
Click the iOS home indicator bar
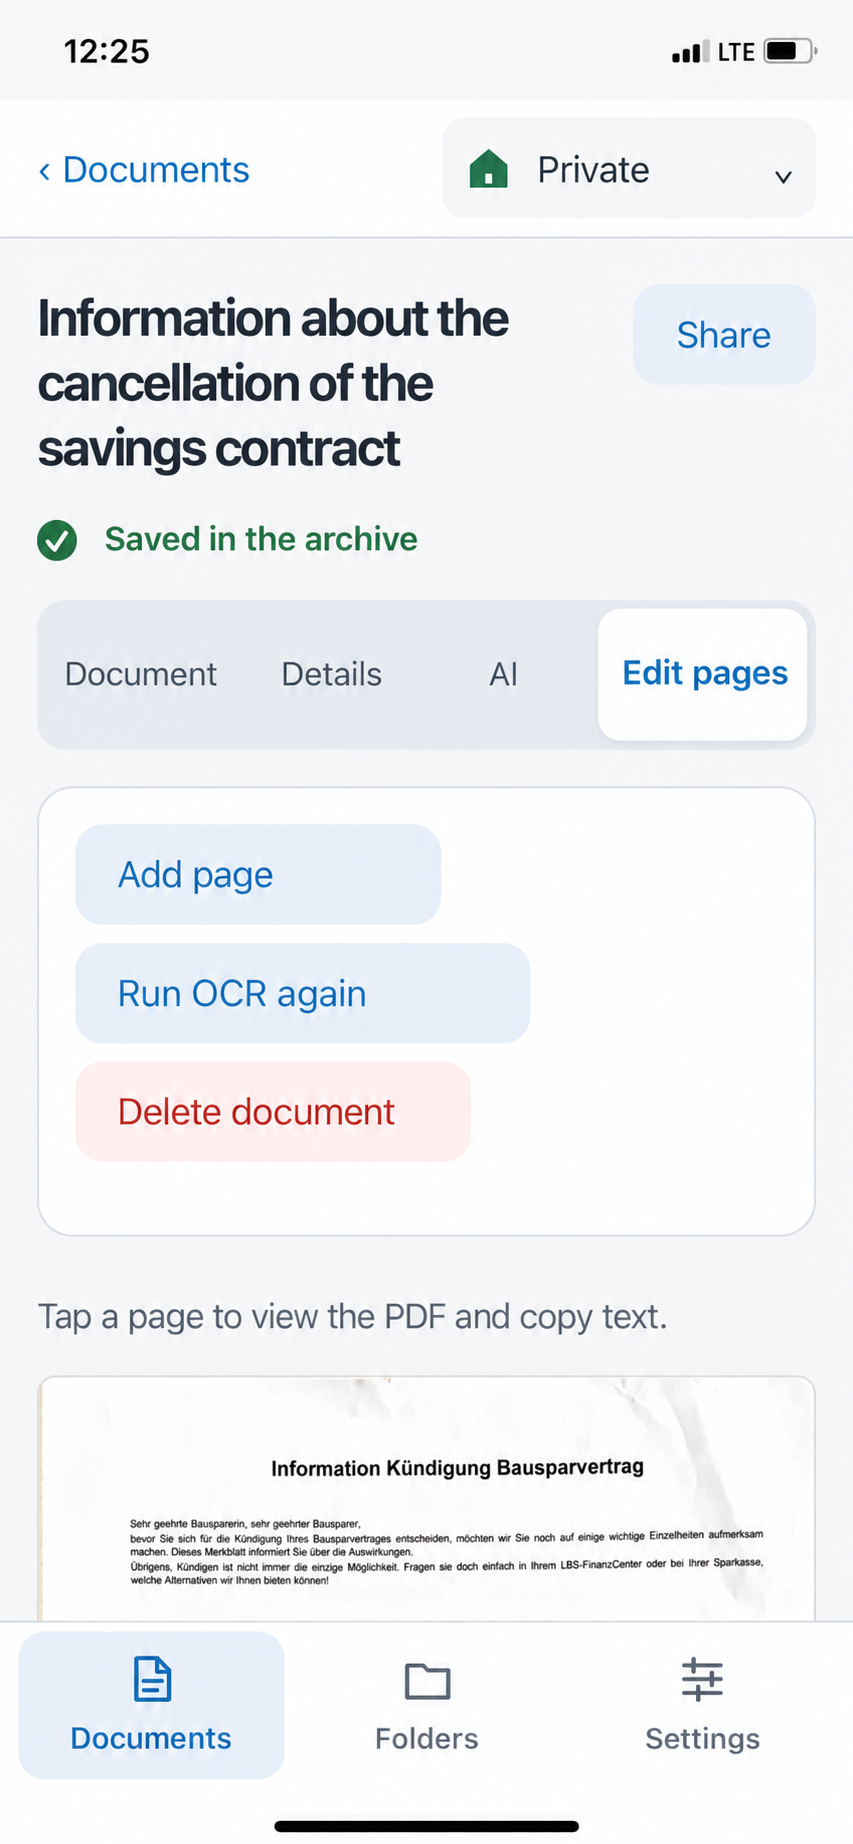pyautogui.click(x=427, y=1826)
